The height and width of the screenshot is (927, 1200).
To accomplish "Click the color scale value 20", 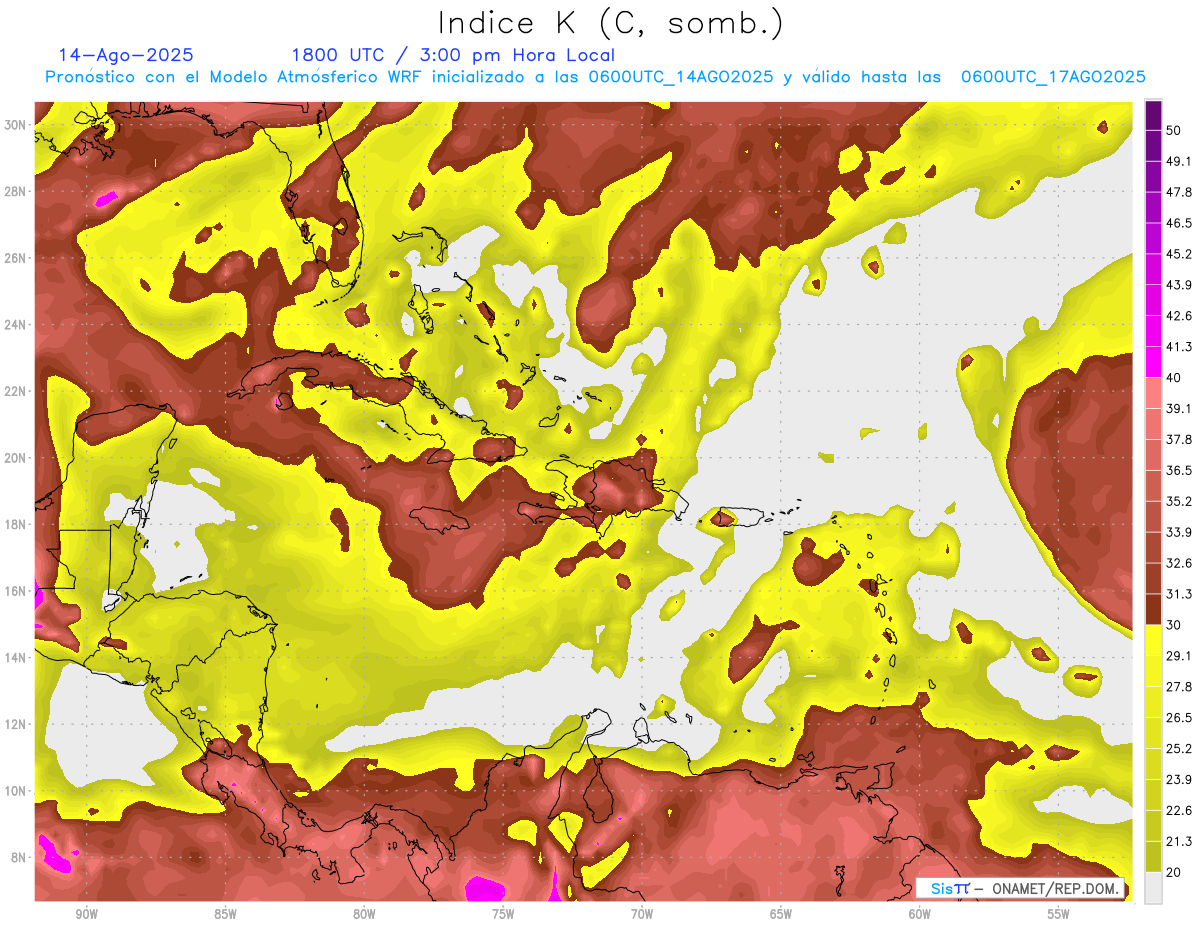I will click(x=1175, y=872).
